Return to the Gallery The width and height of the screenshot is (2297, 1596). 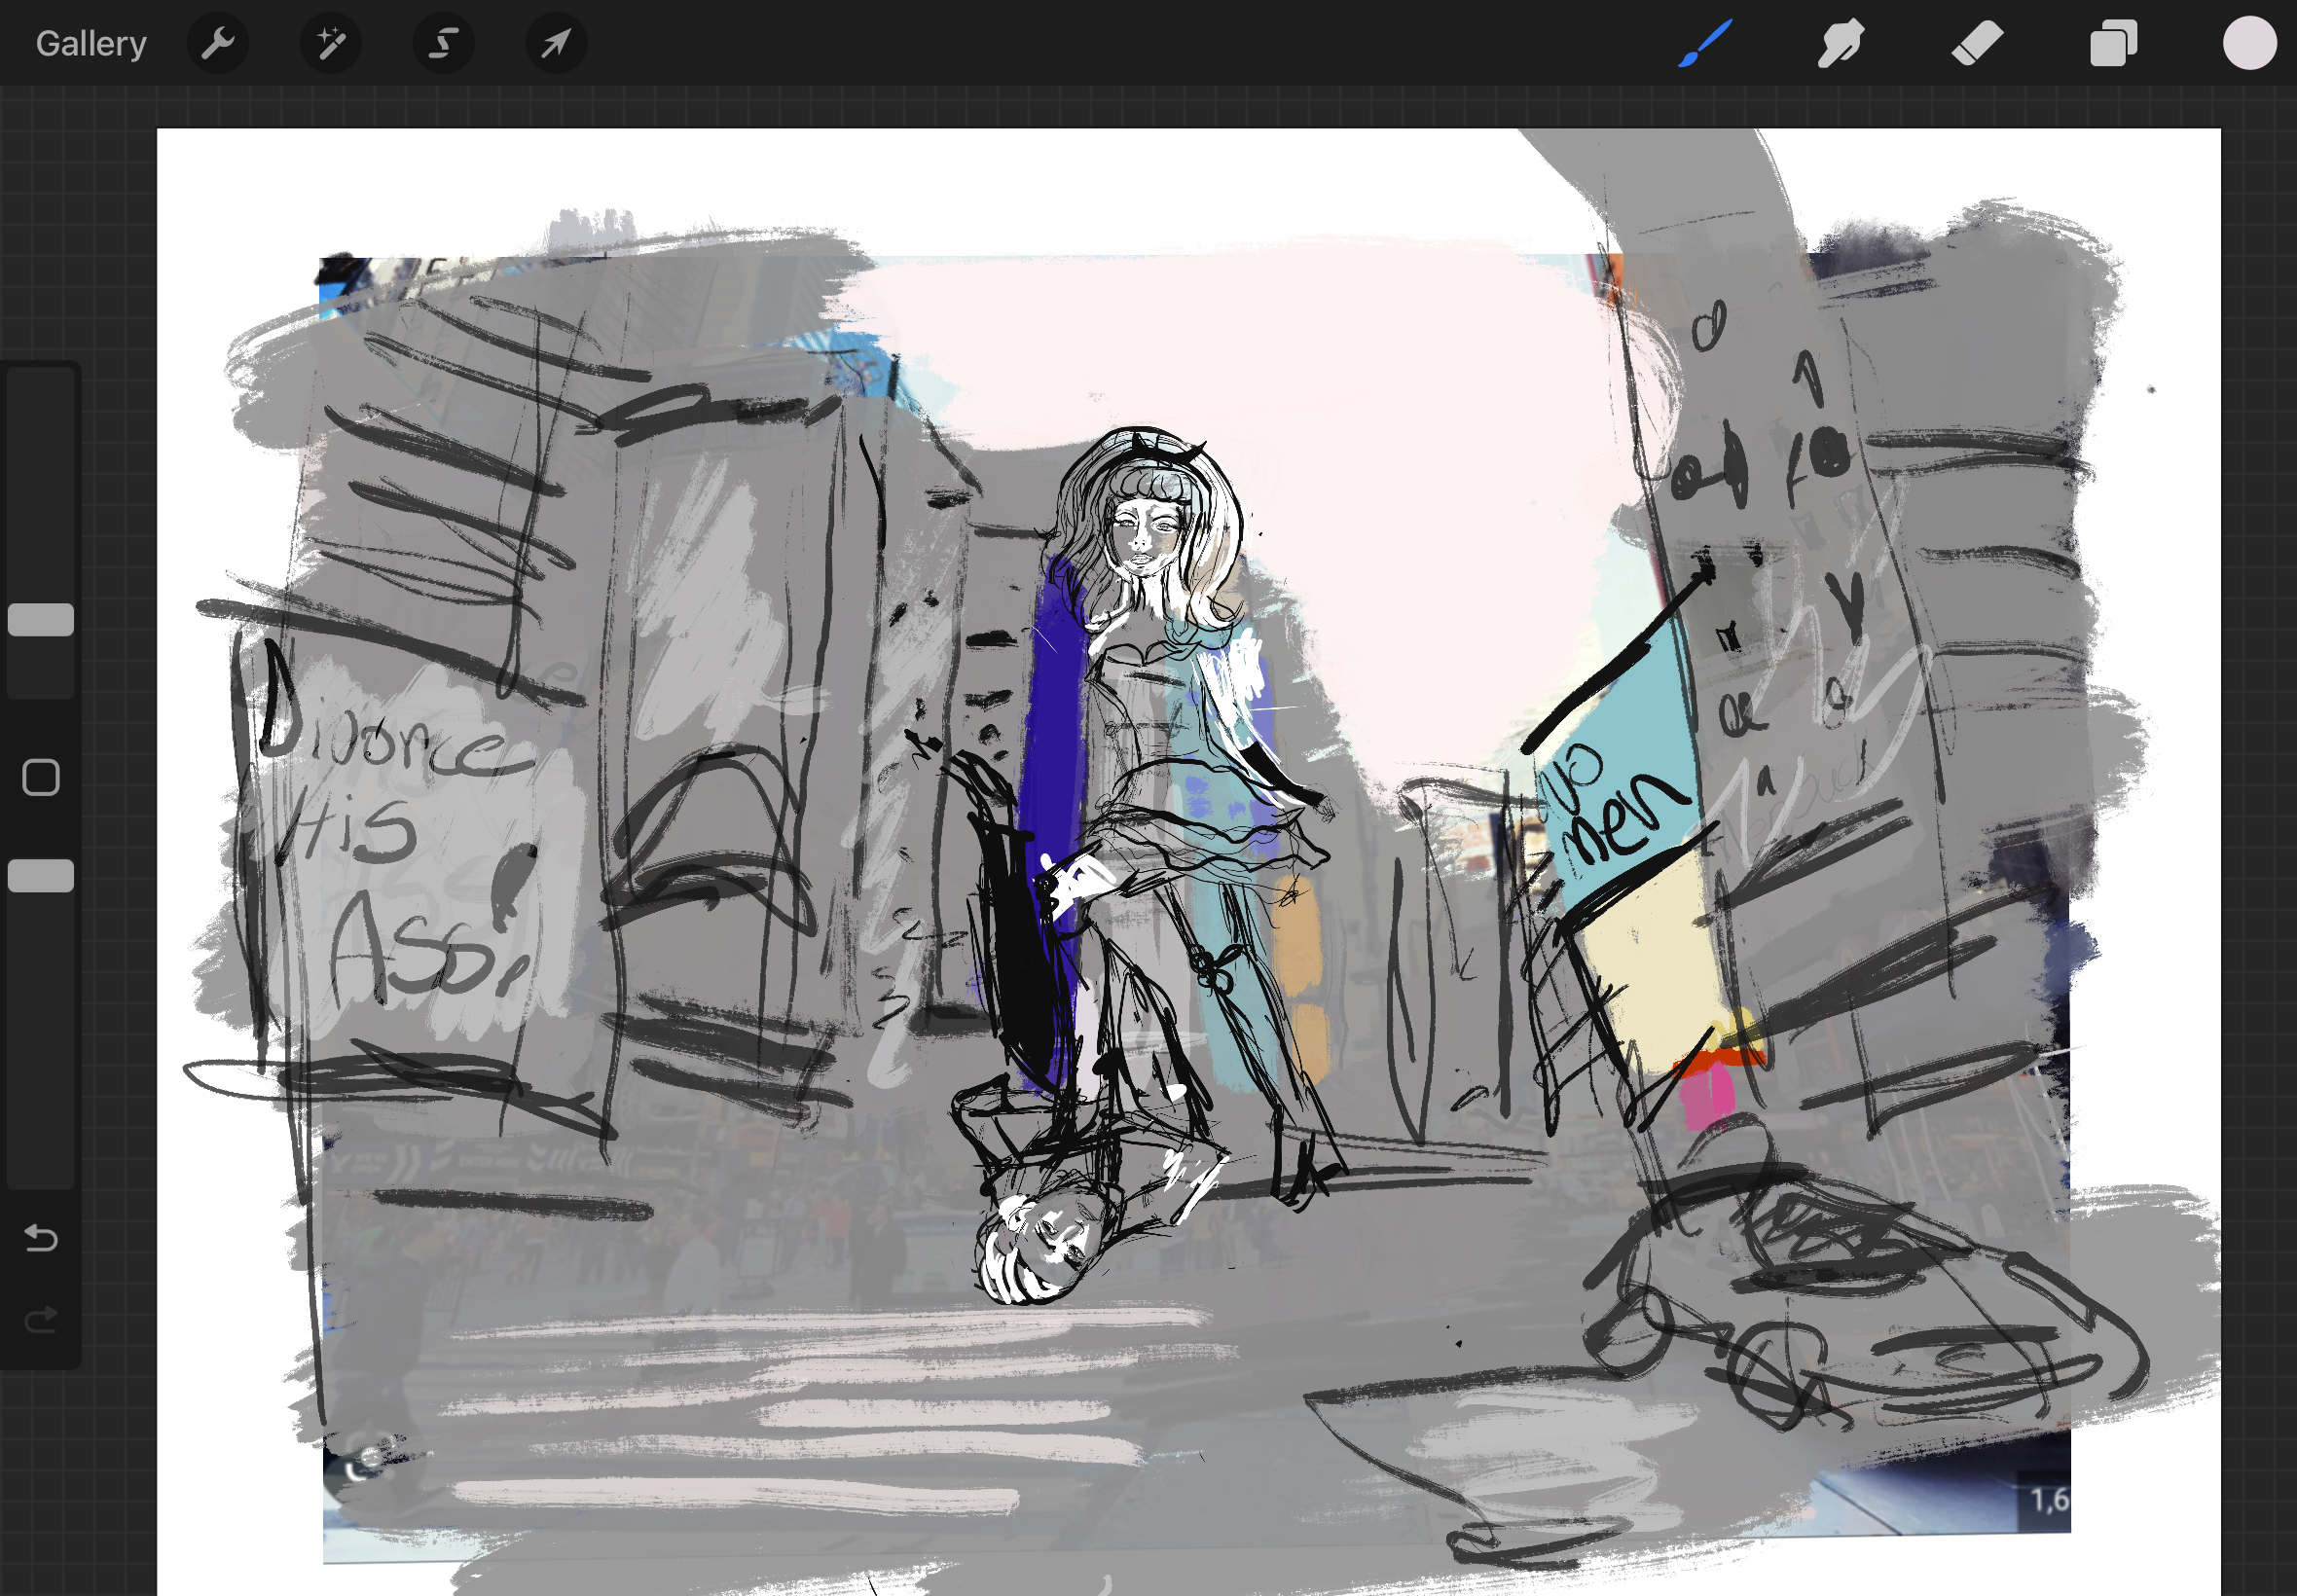click(91, 44)
